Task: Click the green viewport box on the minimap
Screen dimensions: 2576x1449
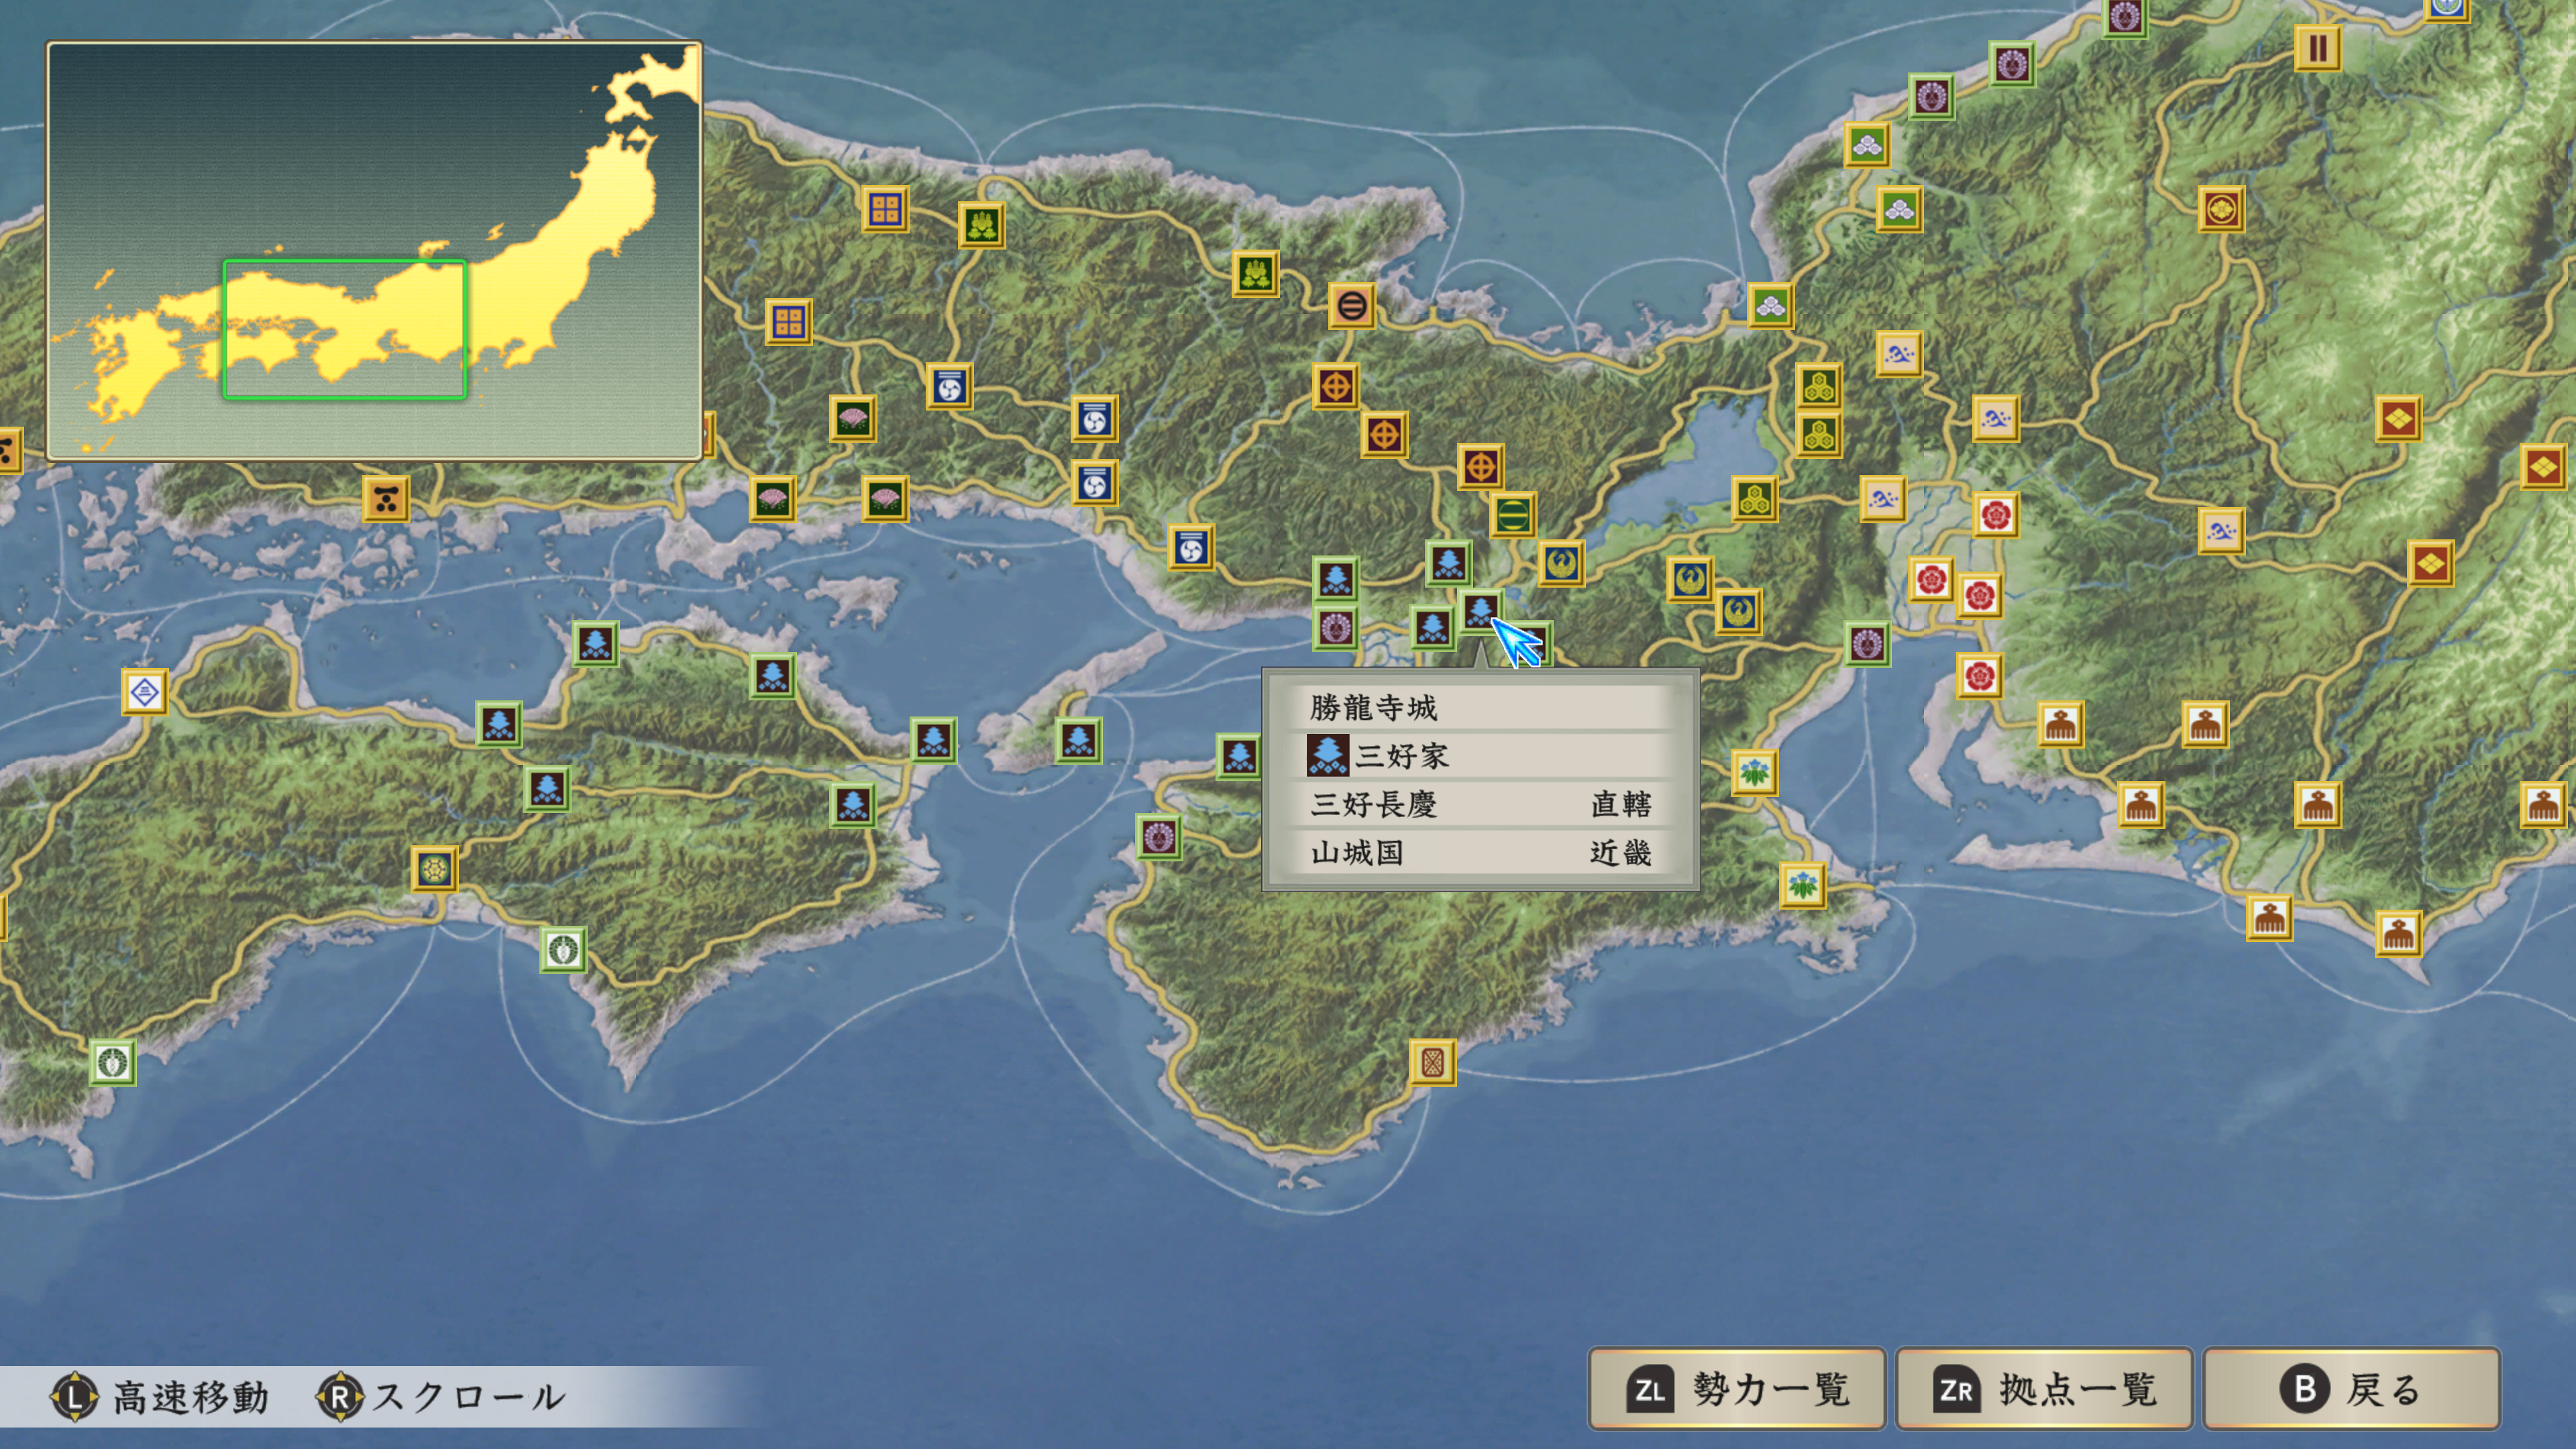Action: 344,329
